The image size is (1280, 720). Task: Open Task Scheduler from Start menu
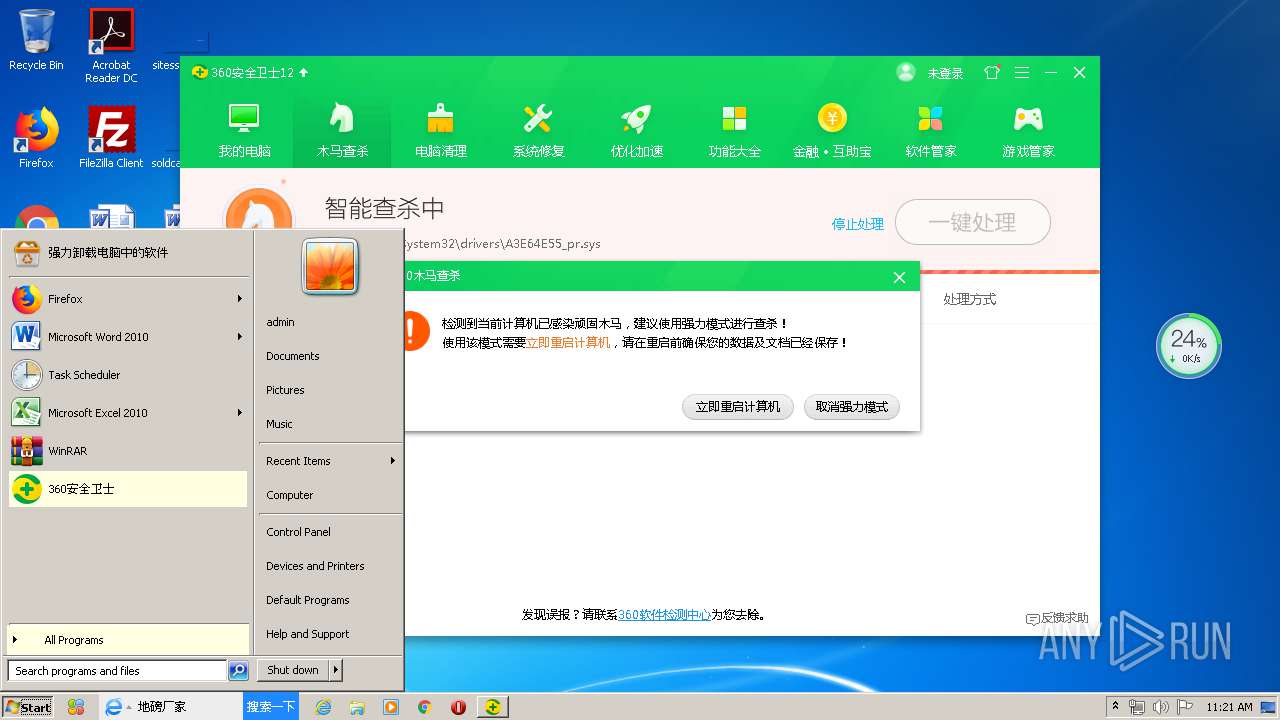129,375
